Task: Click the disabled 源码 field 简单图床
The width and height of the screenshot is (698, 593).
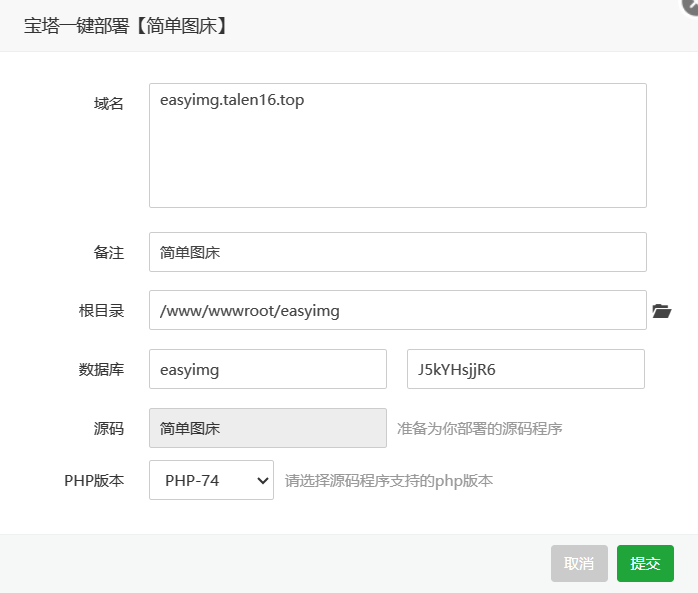Action: click(x=267, y=428)
